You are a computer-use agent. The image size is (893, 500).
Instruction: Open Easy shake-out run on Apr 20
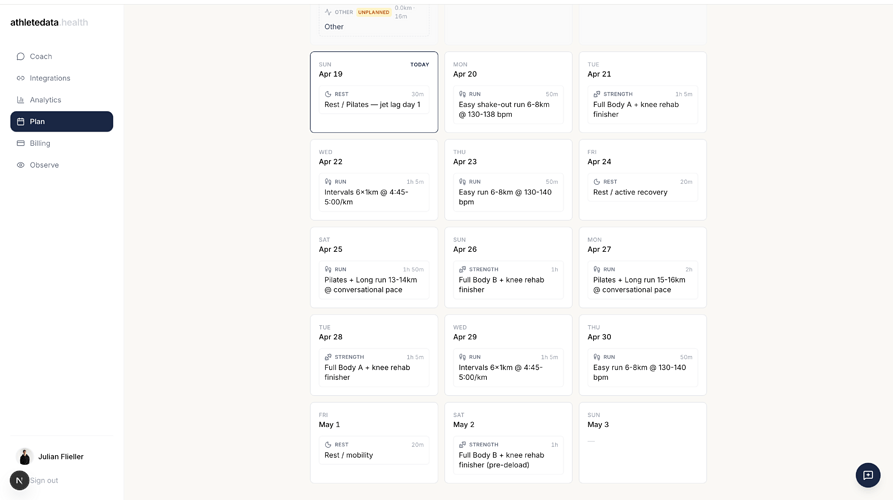tap(509, 105)
